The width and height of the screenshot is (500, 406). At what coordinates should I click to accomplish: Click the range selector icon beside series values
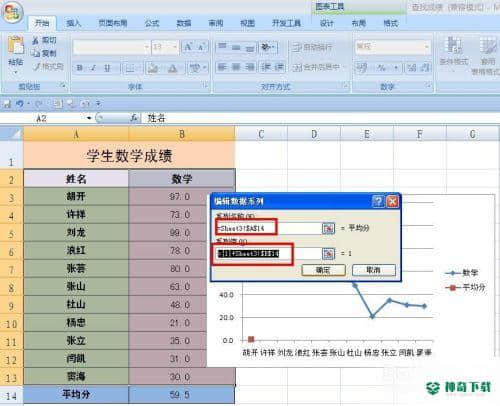(x=328, y=254)
